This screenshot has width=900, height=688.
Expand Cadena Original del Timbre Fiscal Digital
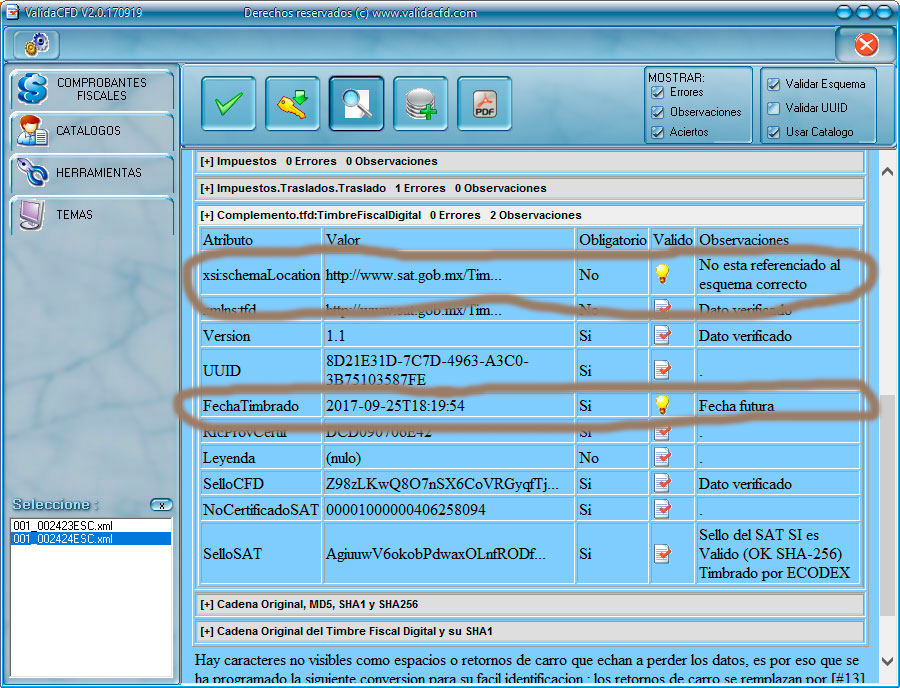click(x=529, y=631)
